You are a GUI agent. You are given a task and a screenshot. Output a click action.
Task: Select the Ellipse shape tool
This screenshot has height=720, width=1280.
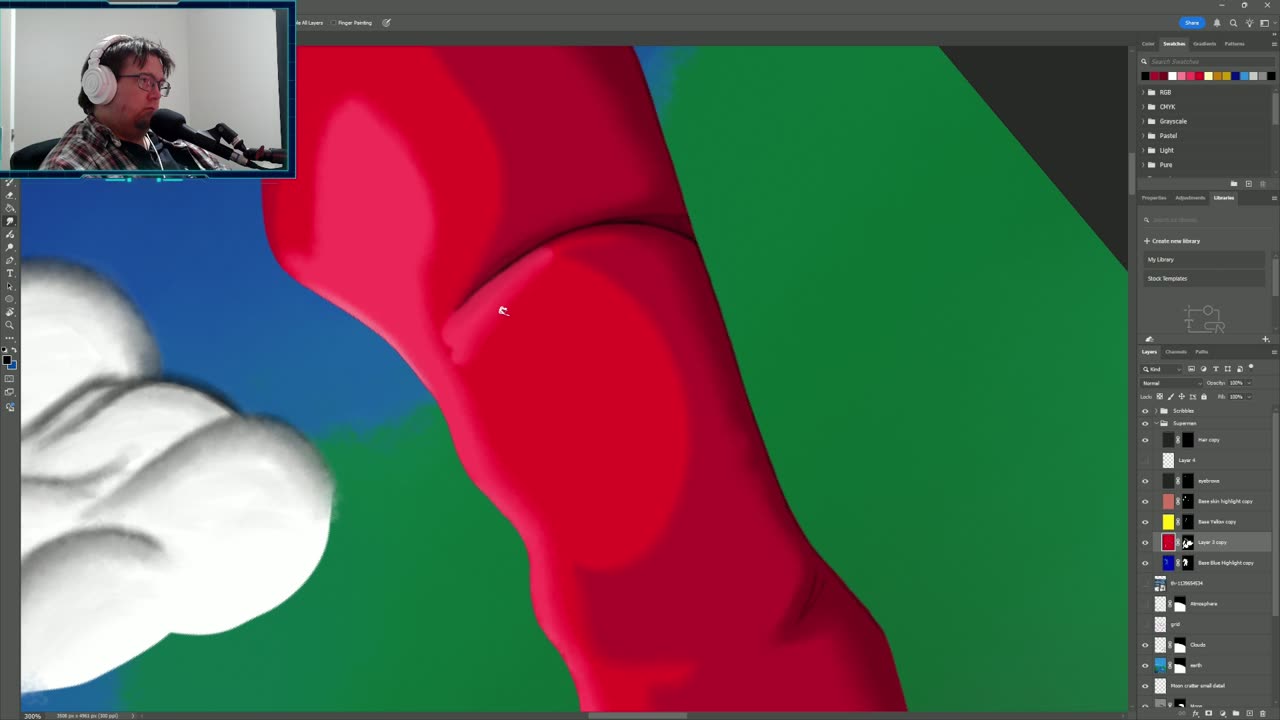pos(10,299)
